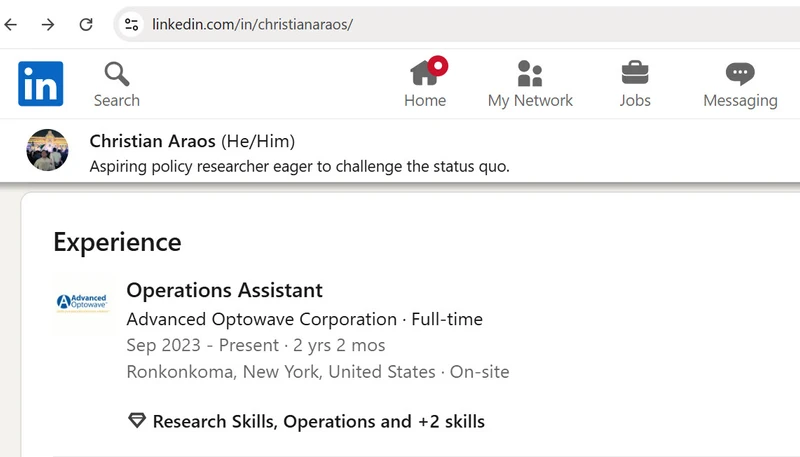Image resolution: width=800 pixels, height=457 pixels.
Task: Click the Christian Araos name in sticky header
Action: (x=152, y=140)
